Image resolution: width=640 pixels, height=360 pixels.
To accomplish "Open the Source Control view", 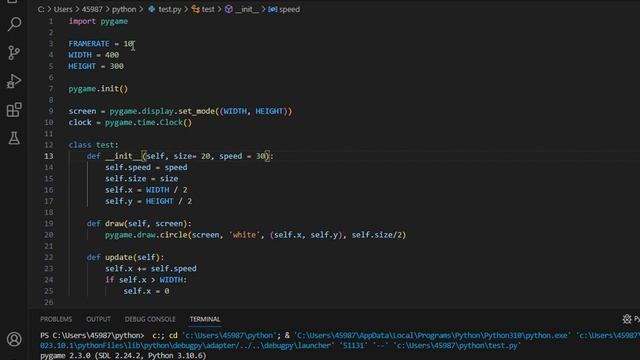I will click(x=14, y=53).
